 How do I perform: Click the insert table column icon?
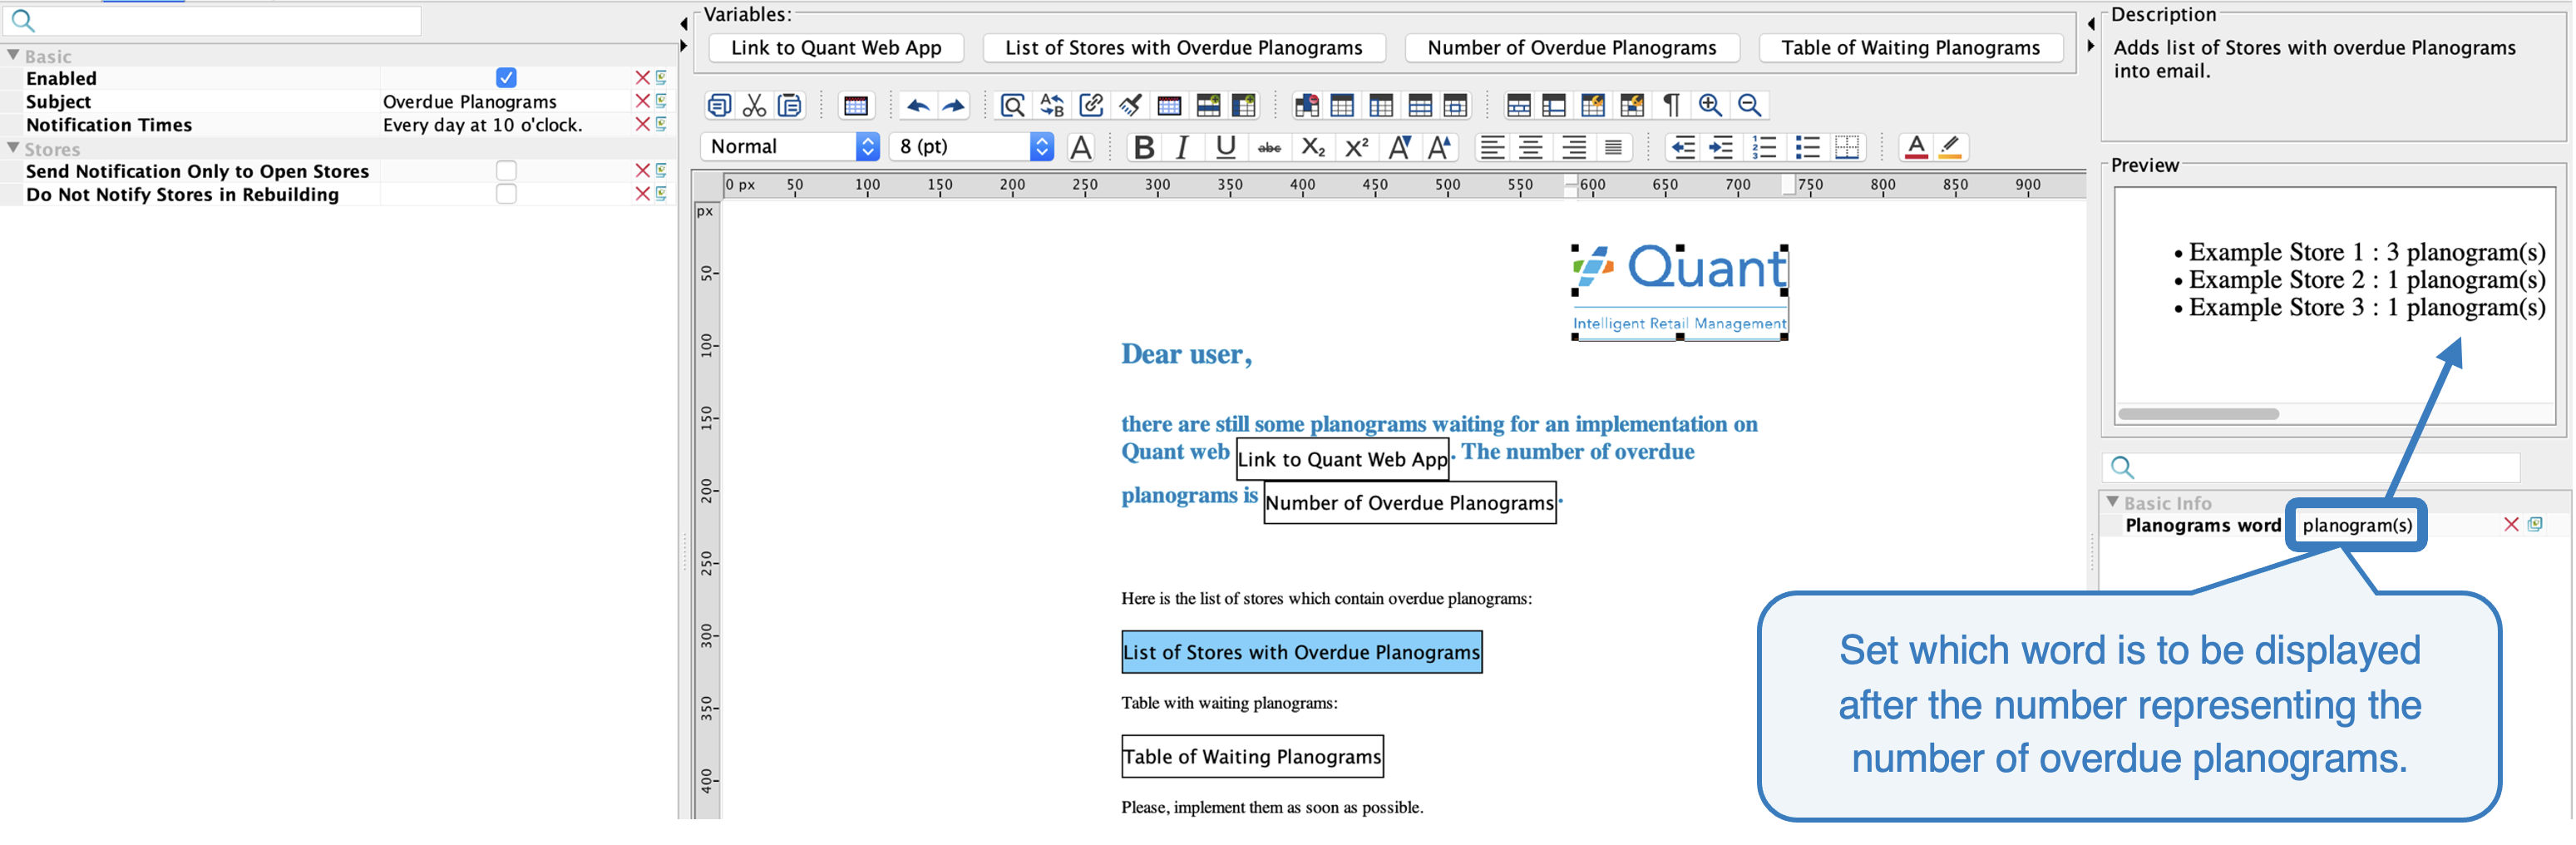click(1244, 105)
